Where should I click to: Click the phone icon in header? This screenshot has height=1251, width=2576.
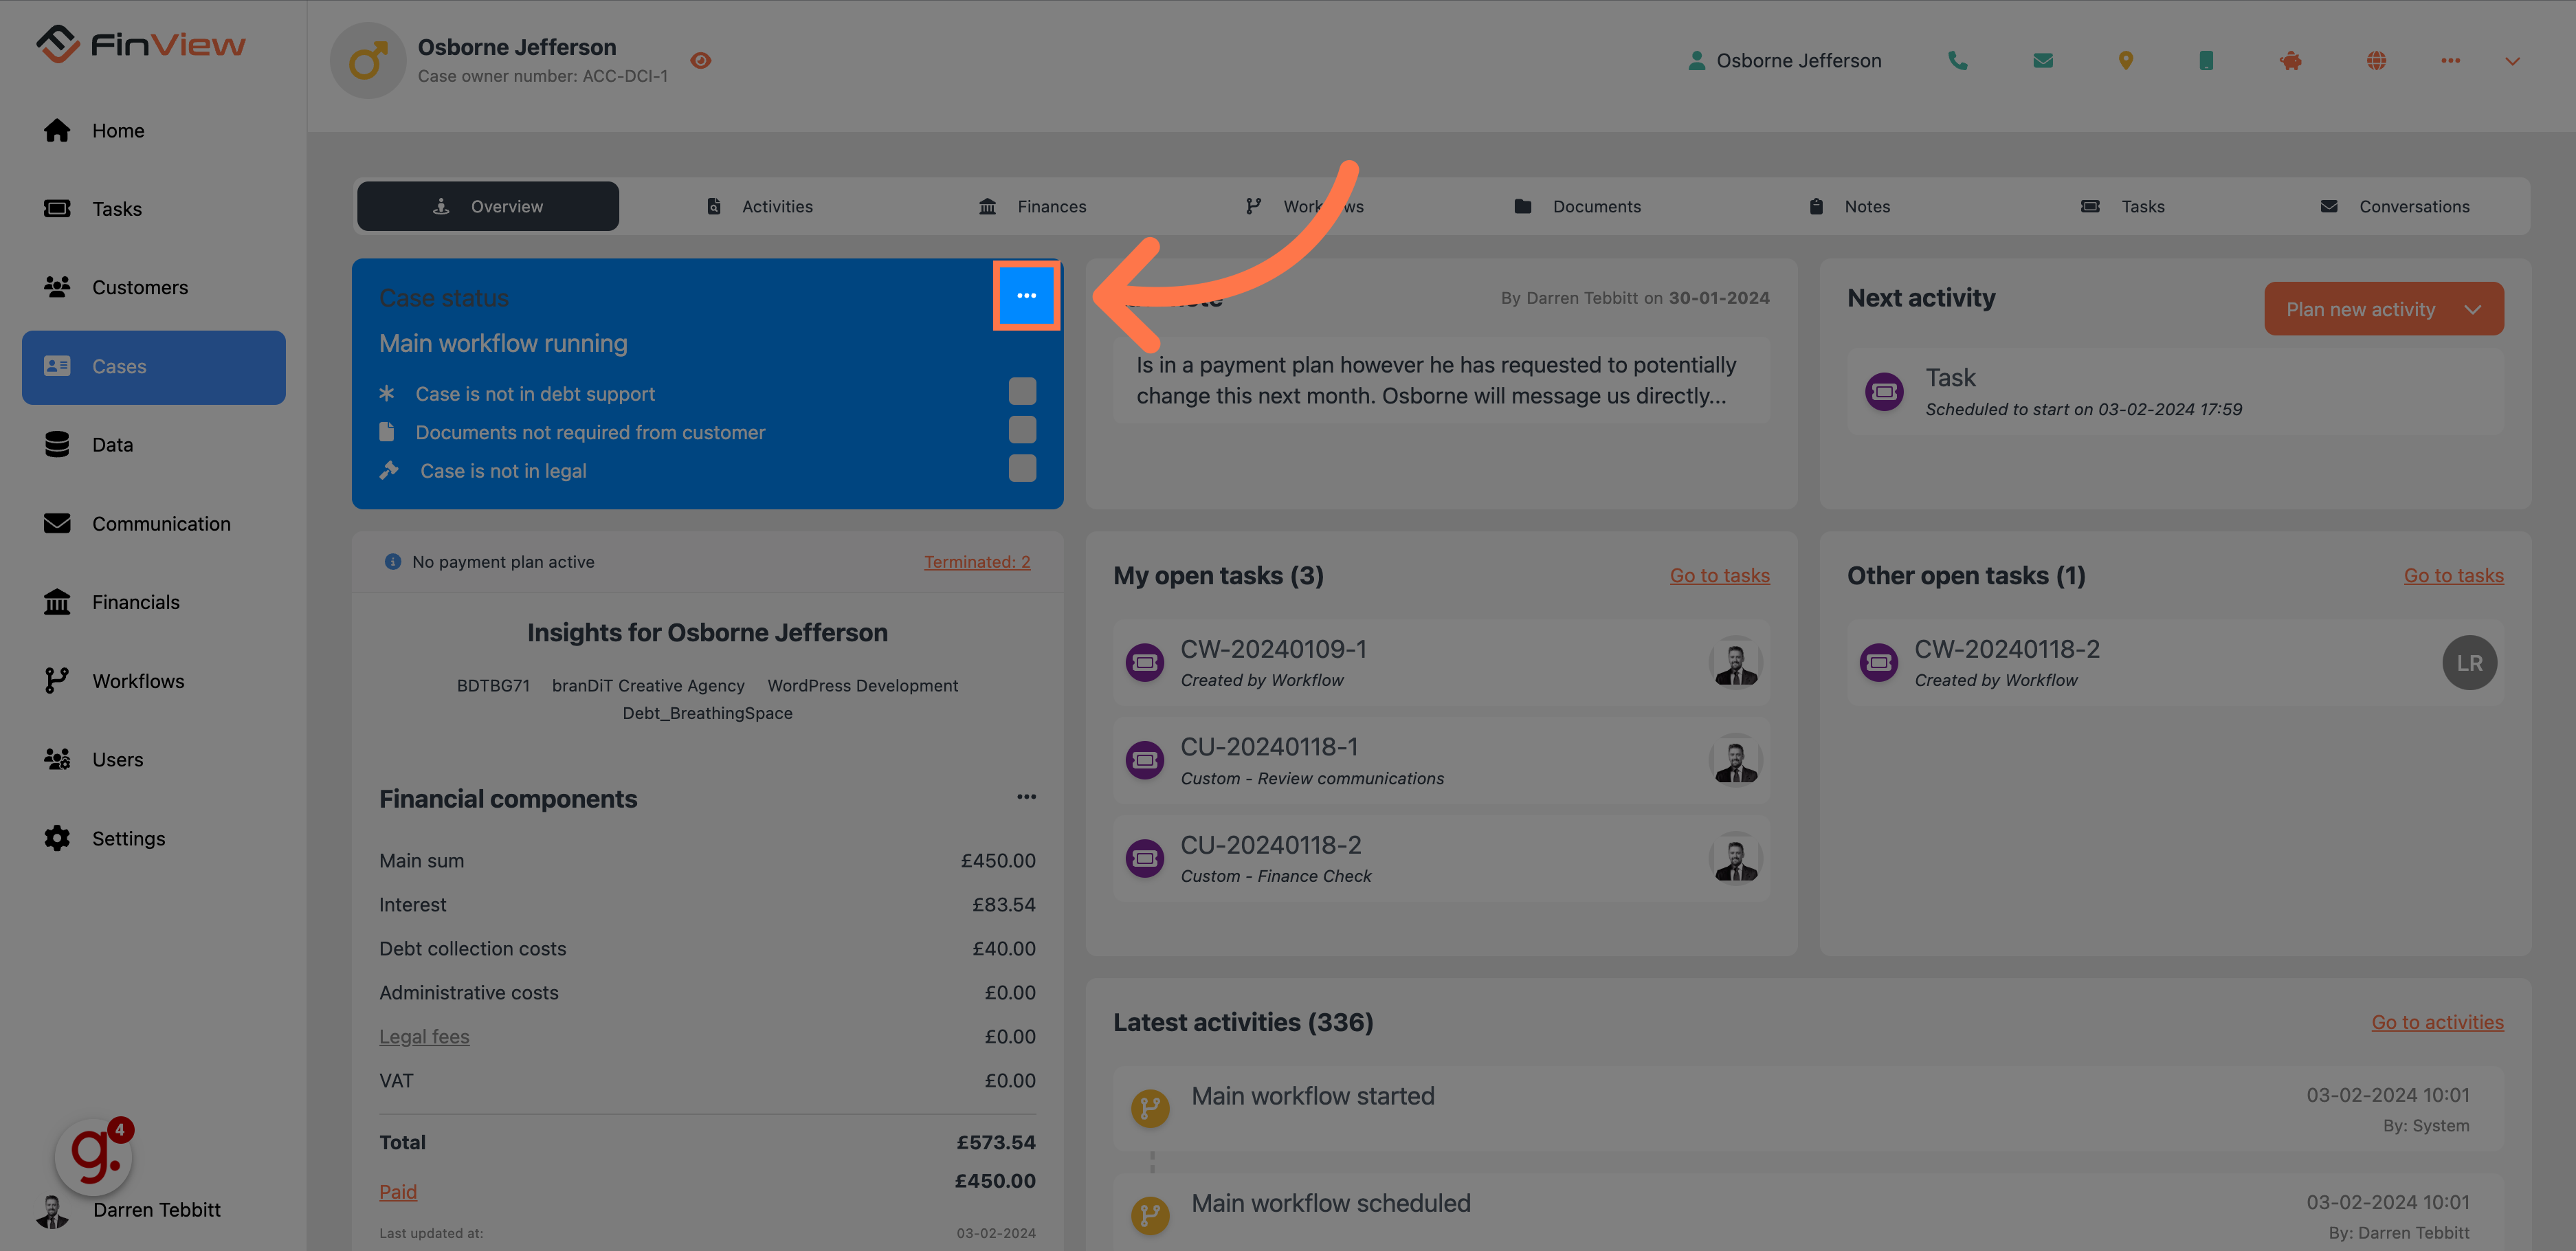pos(1958,60)
